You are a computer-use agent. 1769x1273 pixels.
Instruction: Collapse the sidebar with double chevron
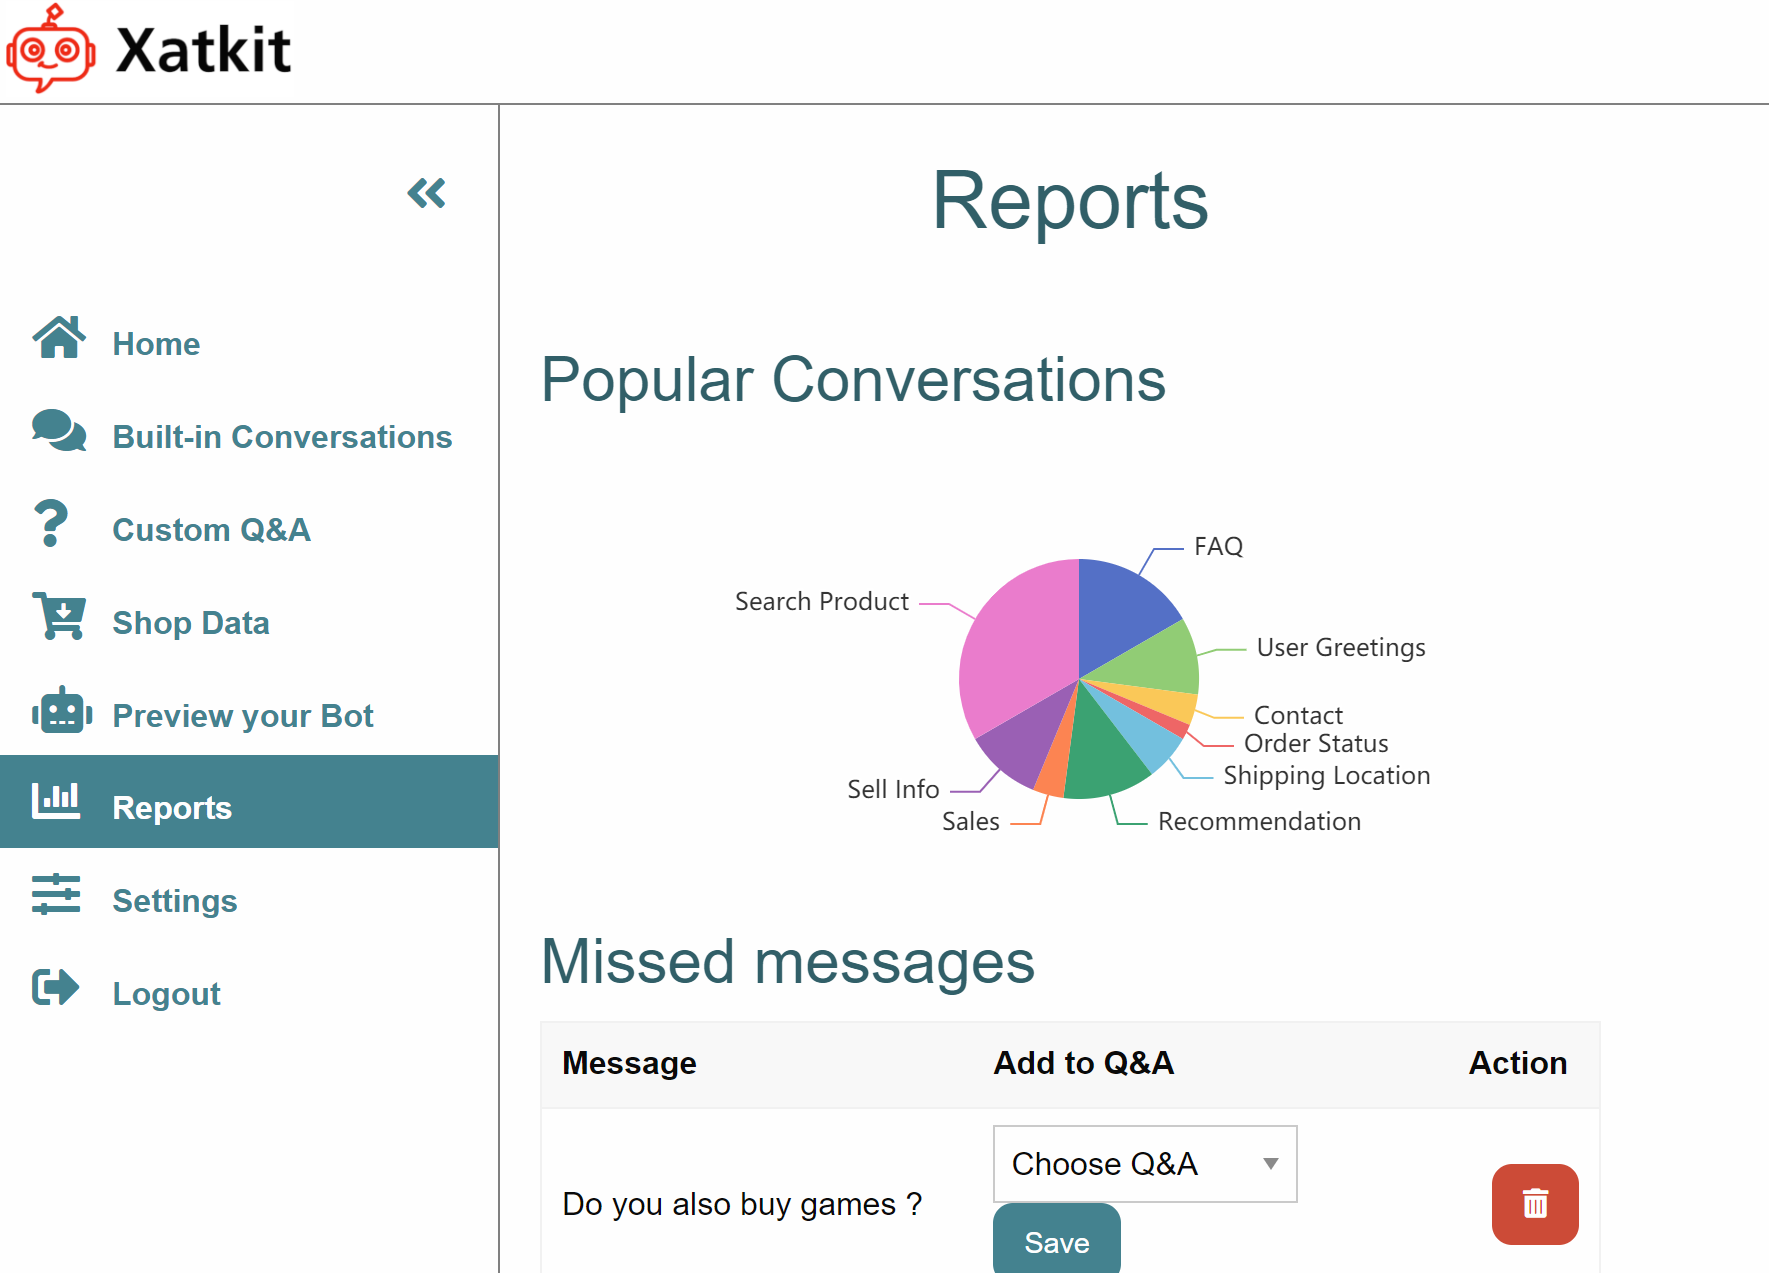[426, 192]
